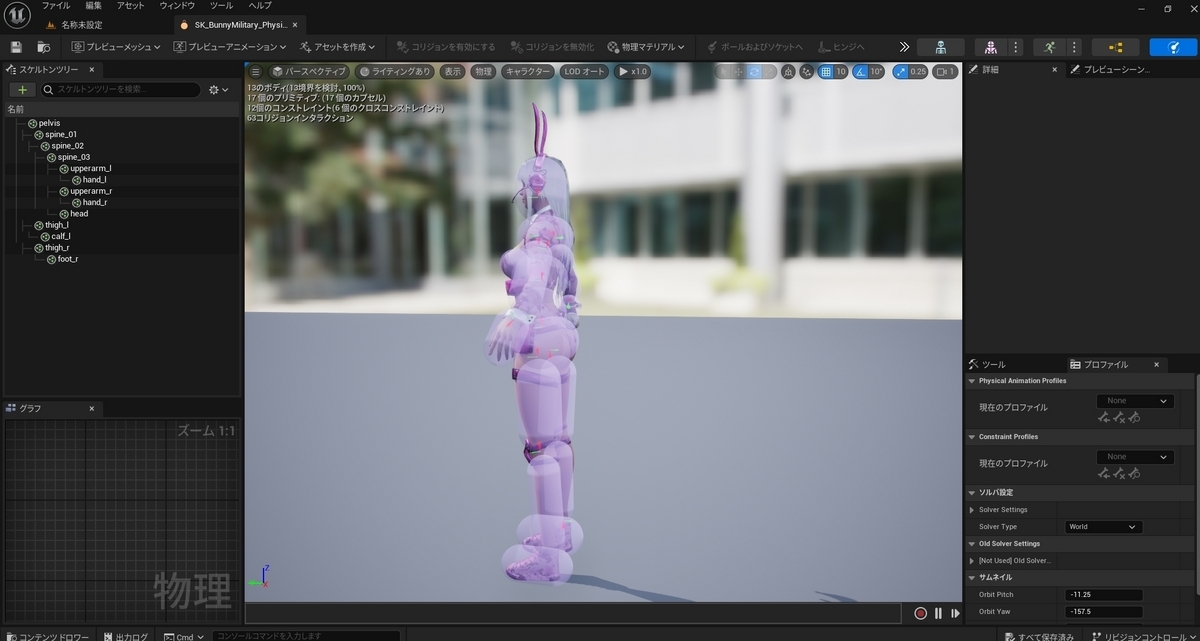The image size is (1200, 641).
Task: Open the ウィンドウ menu
Action: (x=176, y=6)
